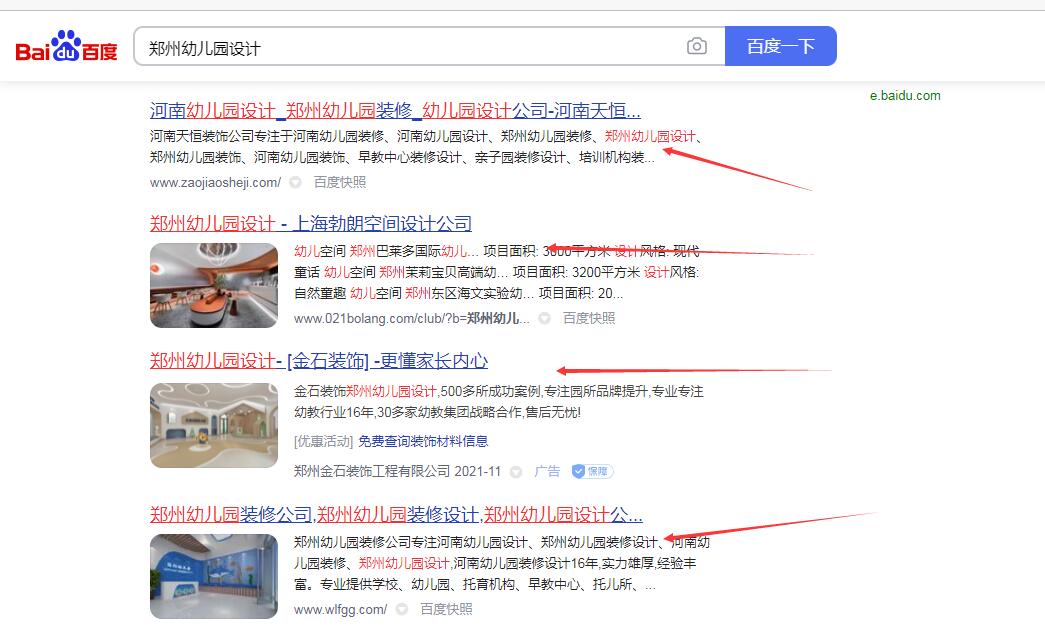Expand dropdown icon beside 021bolang.com URL
Screen dimensions: 1045x641
click(x=544, y=319)
